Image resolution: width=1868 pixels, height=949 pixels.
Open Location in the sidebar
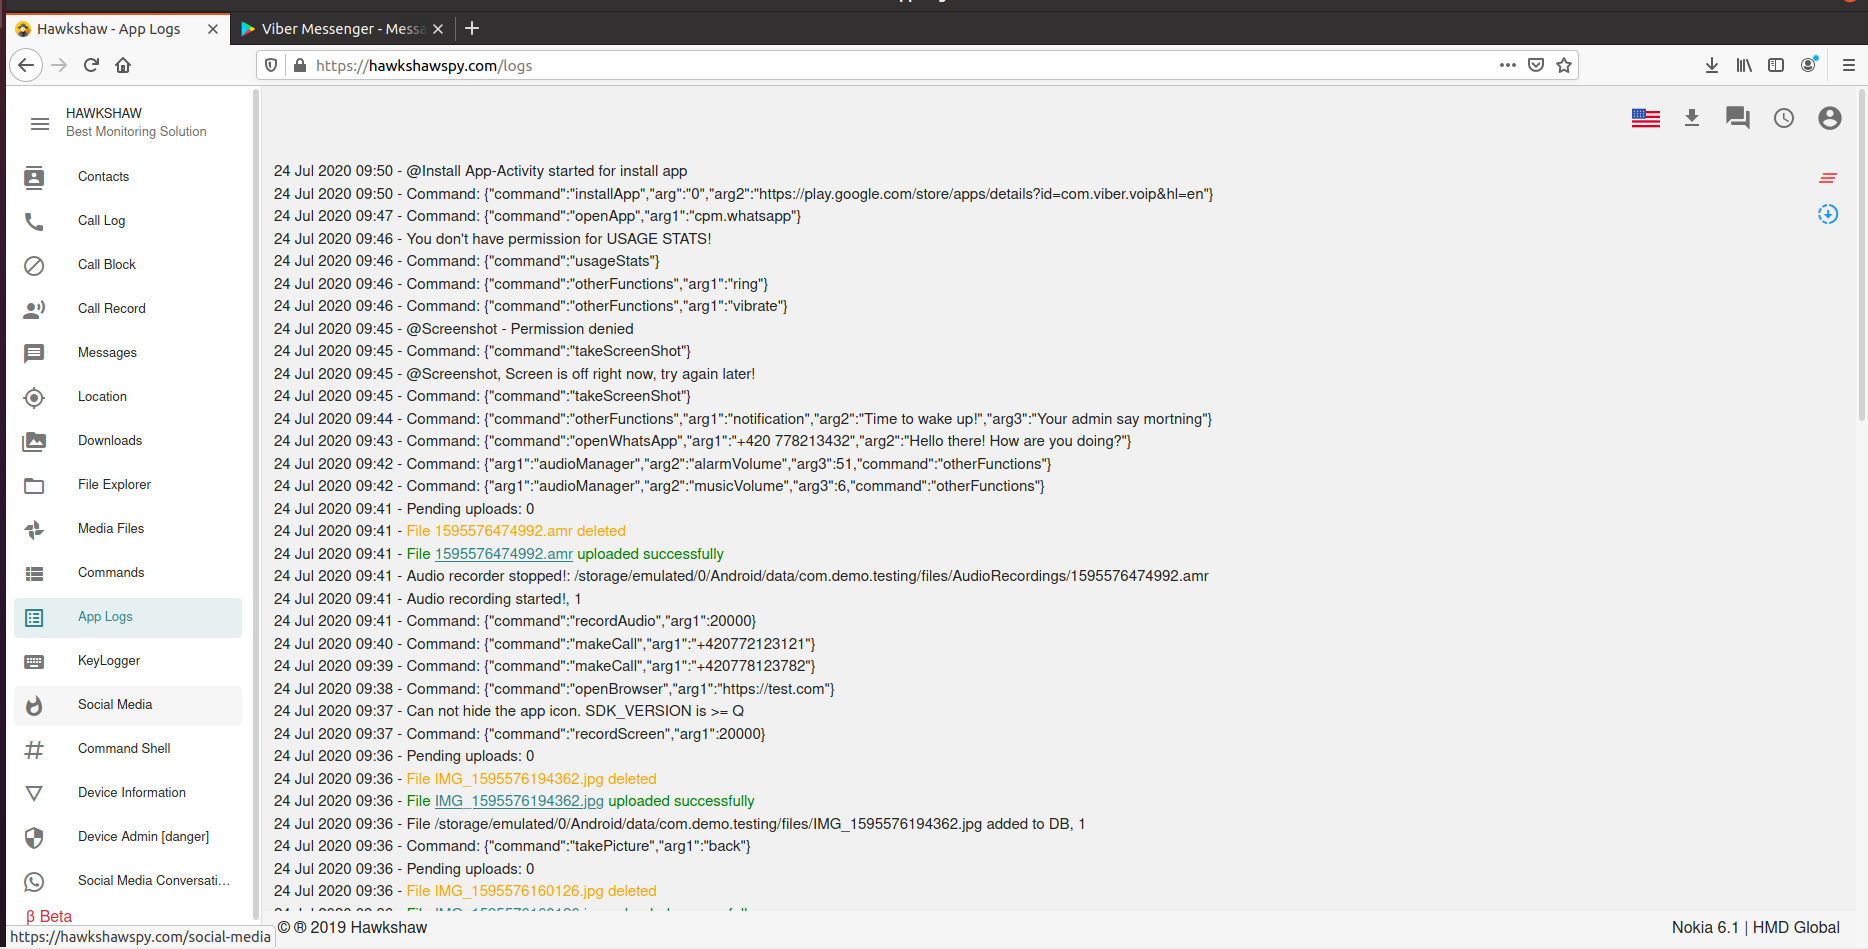[x=128, y=397]
